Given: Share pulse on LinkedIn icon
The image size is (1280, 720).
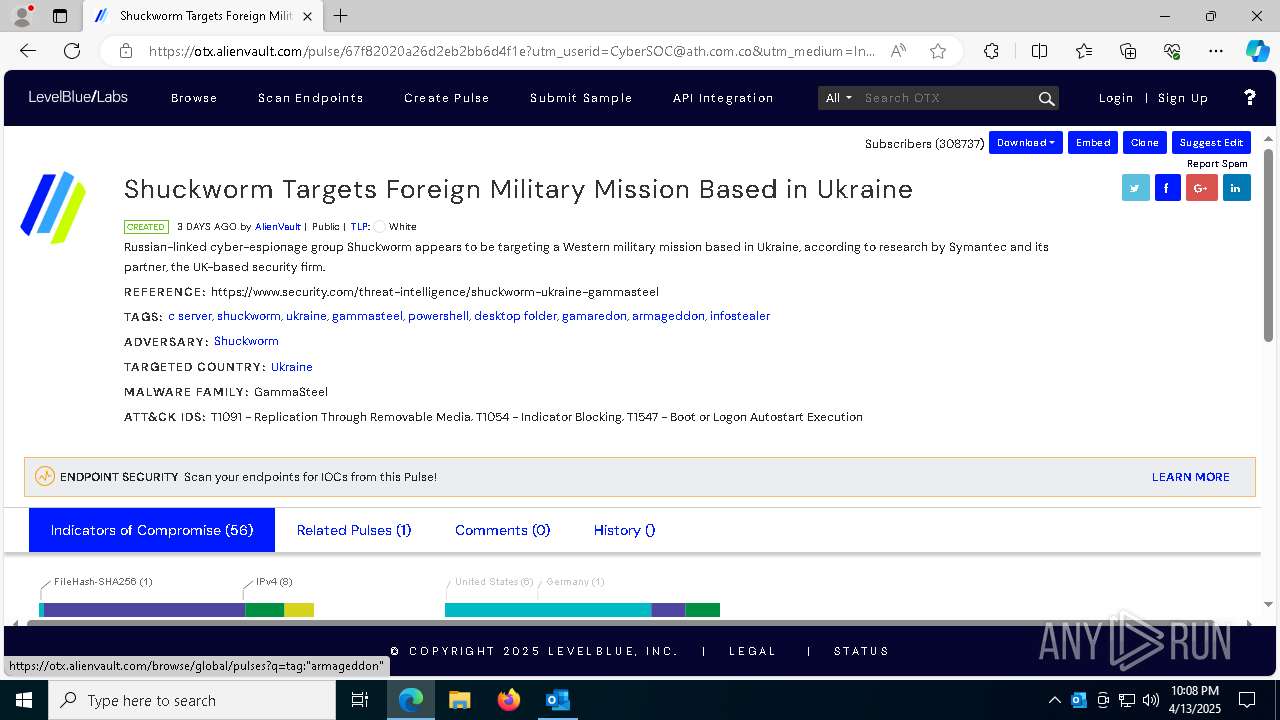Looking at the screenshot, I should (1236, 187).
